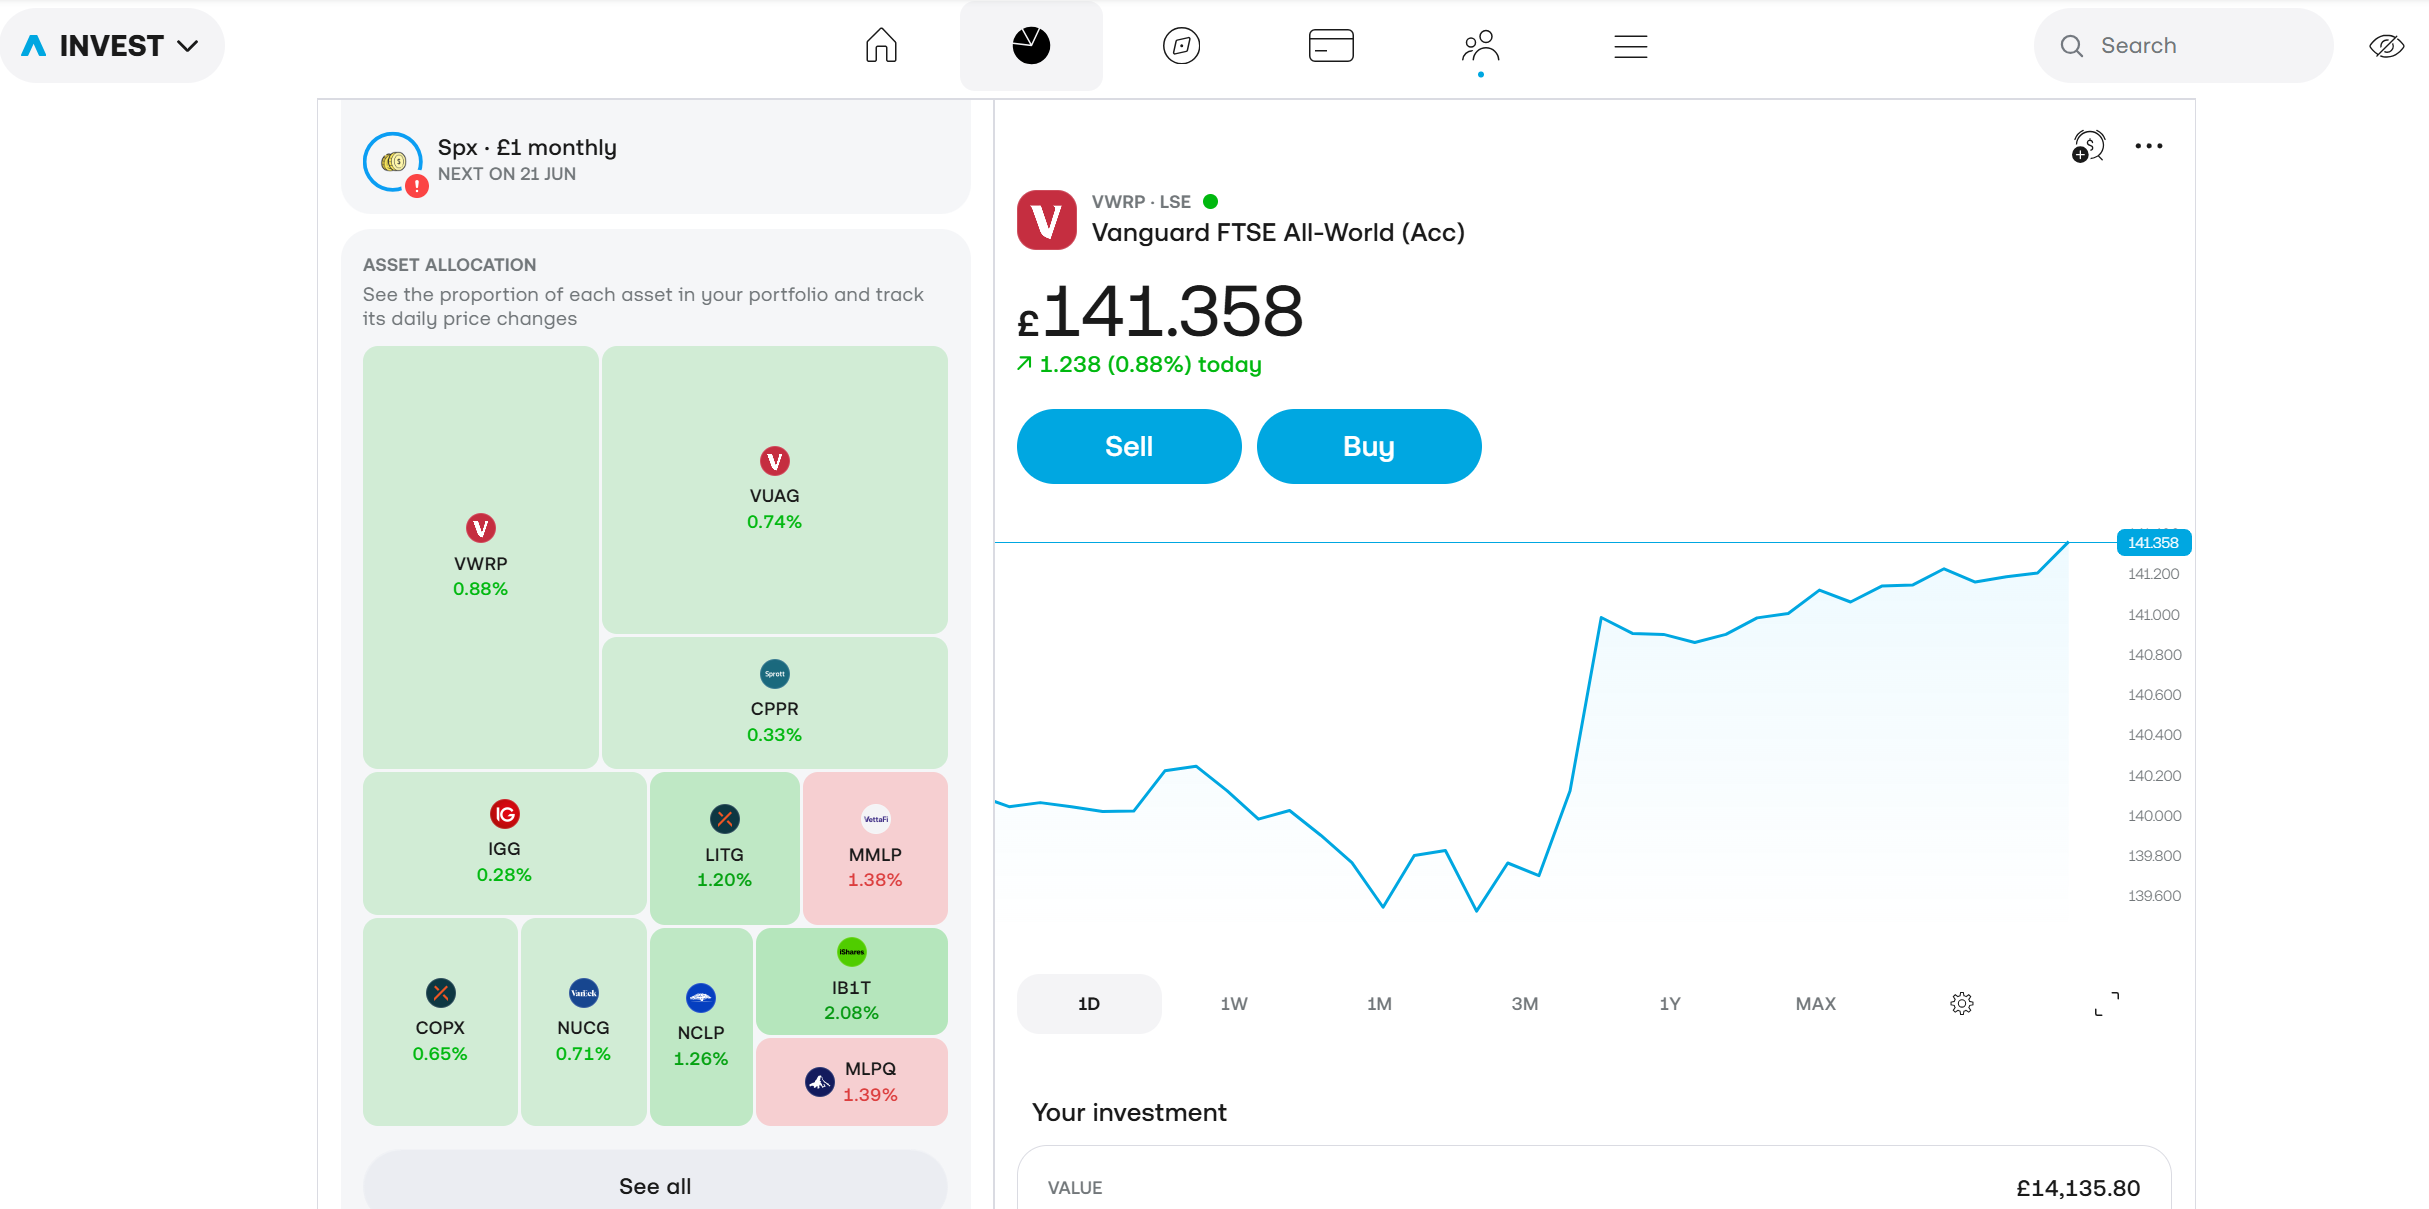Open the Spx £1 monthly pie card

(655, 160)
